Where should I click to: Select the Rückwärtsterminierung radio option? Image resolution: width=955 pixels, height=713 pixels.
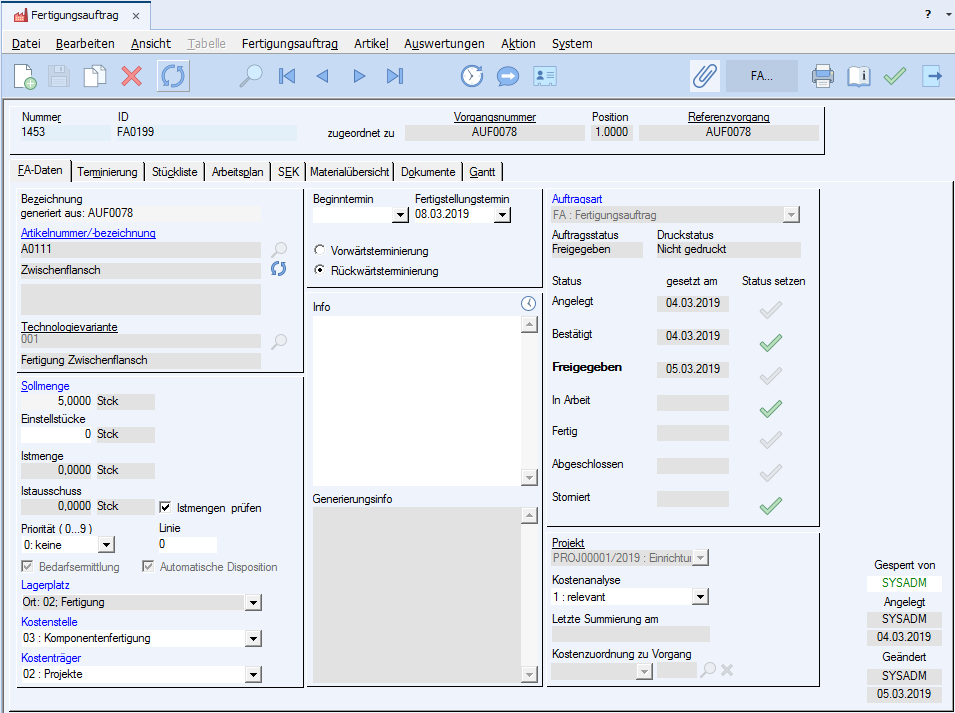(x=320, y=270)
